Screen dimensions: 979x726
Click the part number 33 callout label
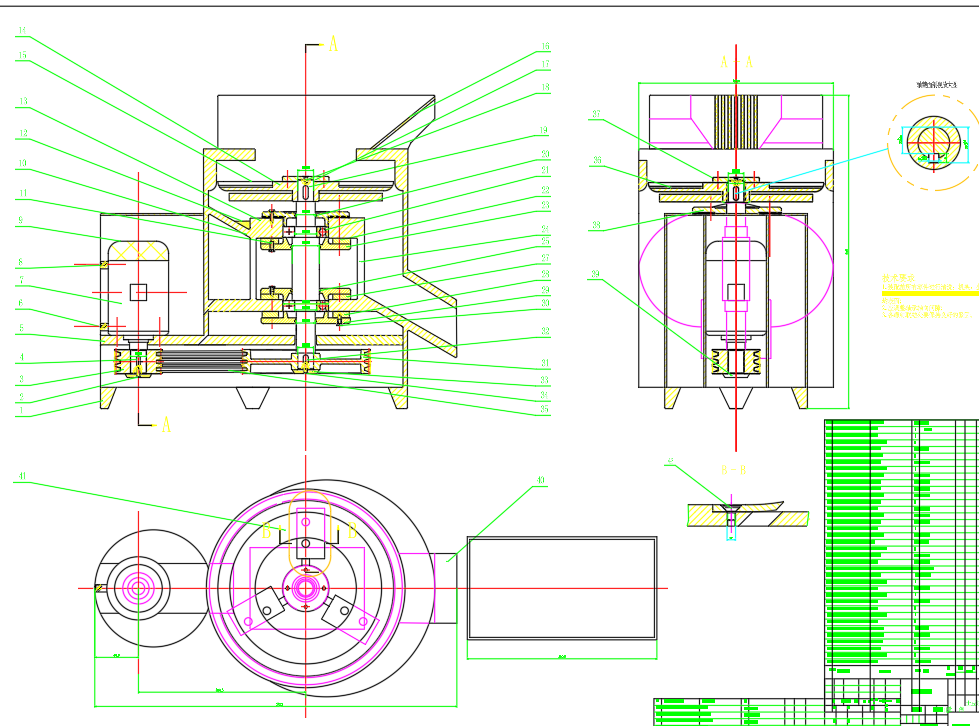tap(544, 380)
